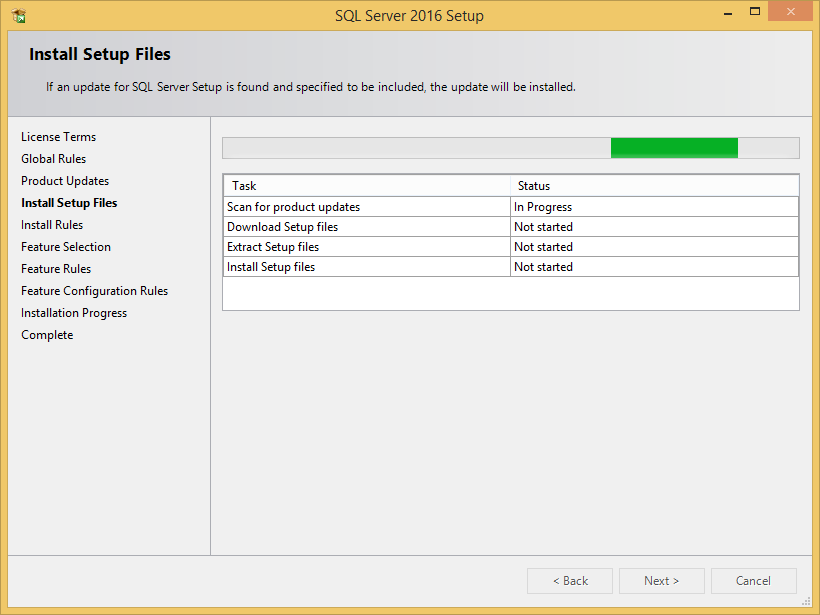Open Product Updates step in sidebar

[65, 181]
